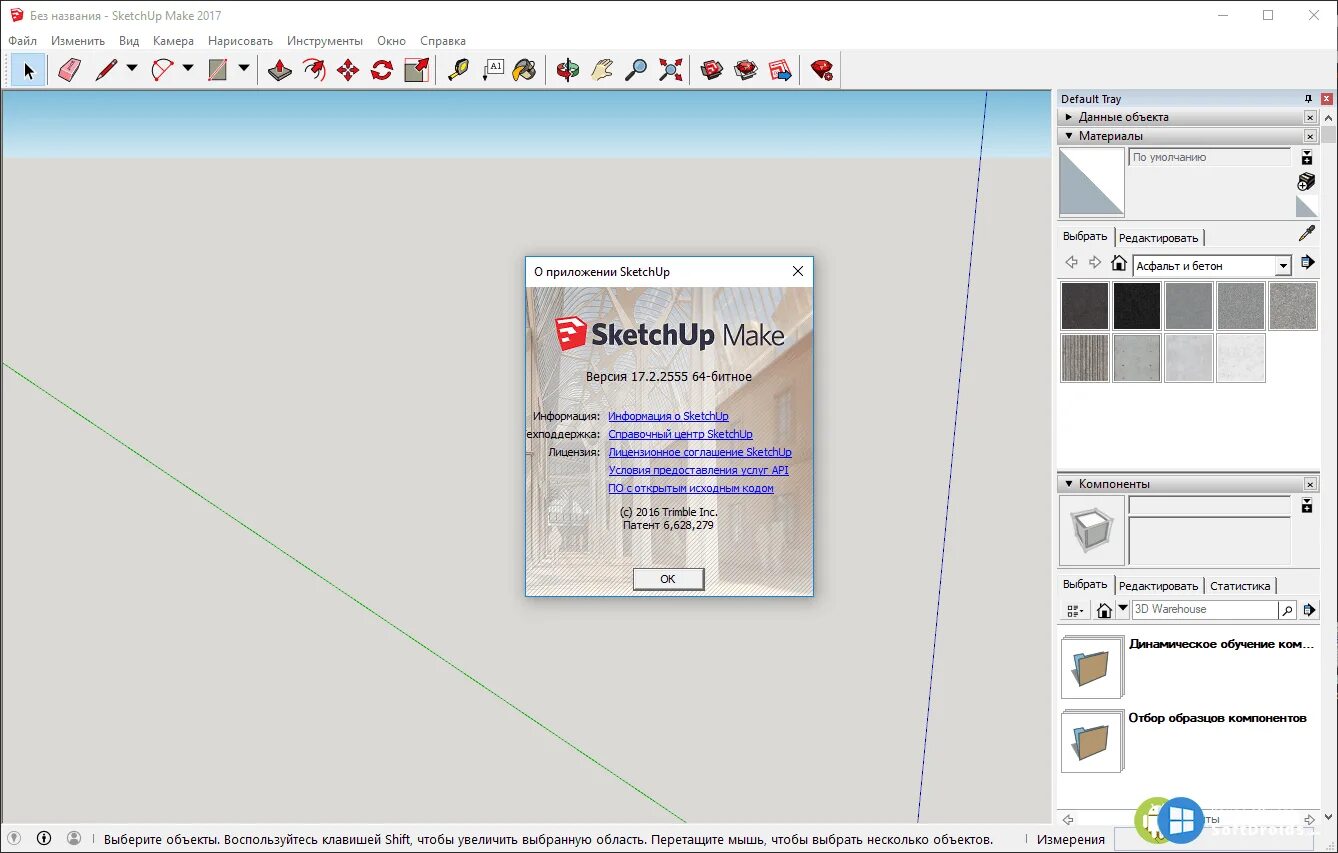Activate the Arc tool
Image resolution: width=1338 pixels, height=853 pixels.
point(162,70)
